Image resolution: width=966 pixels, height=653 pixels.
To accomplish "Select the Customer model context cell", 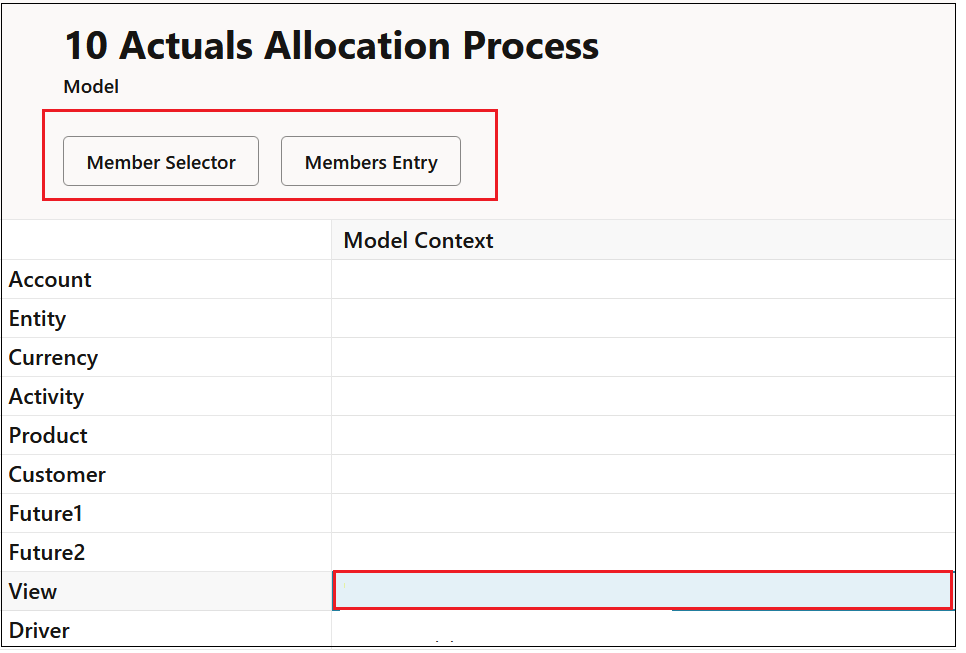I will [643, 474].
